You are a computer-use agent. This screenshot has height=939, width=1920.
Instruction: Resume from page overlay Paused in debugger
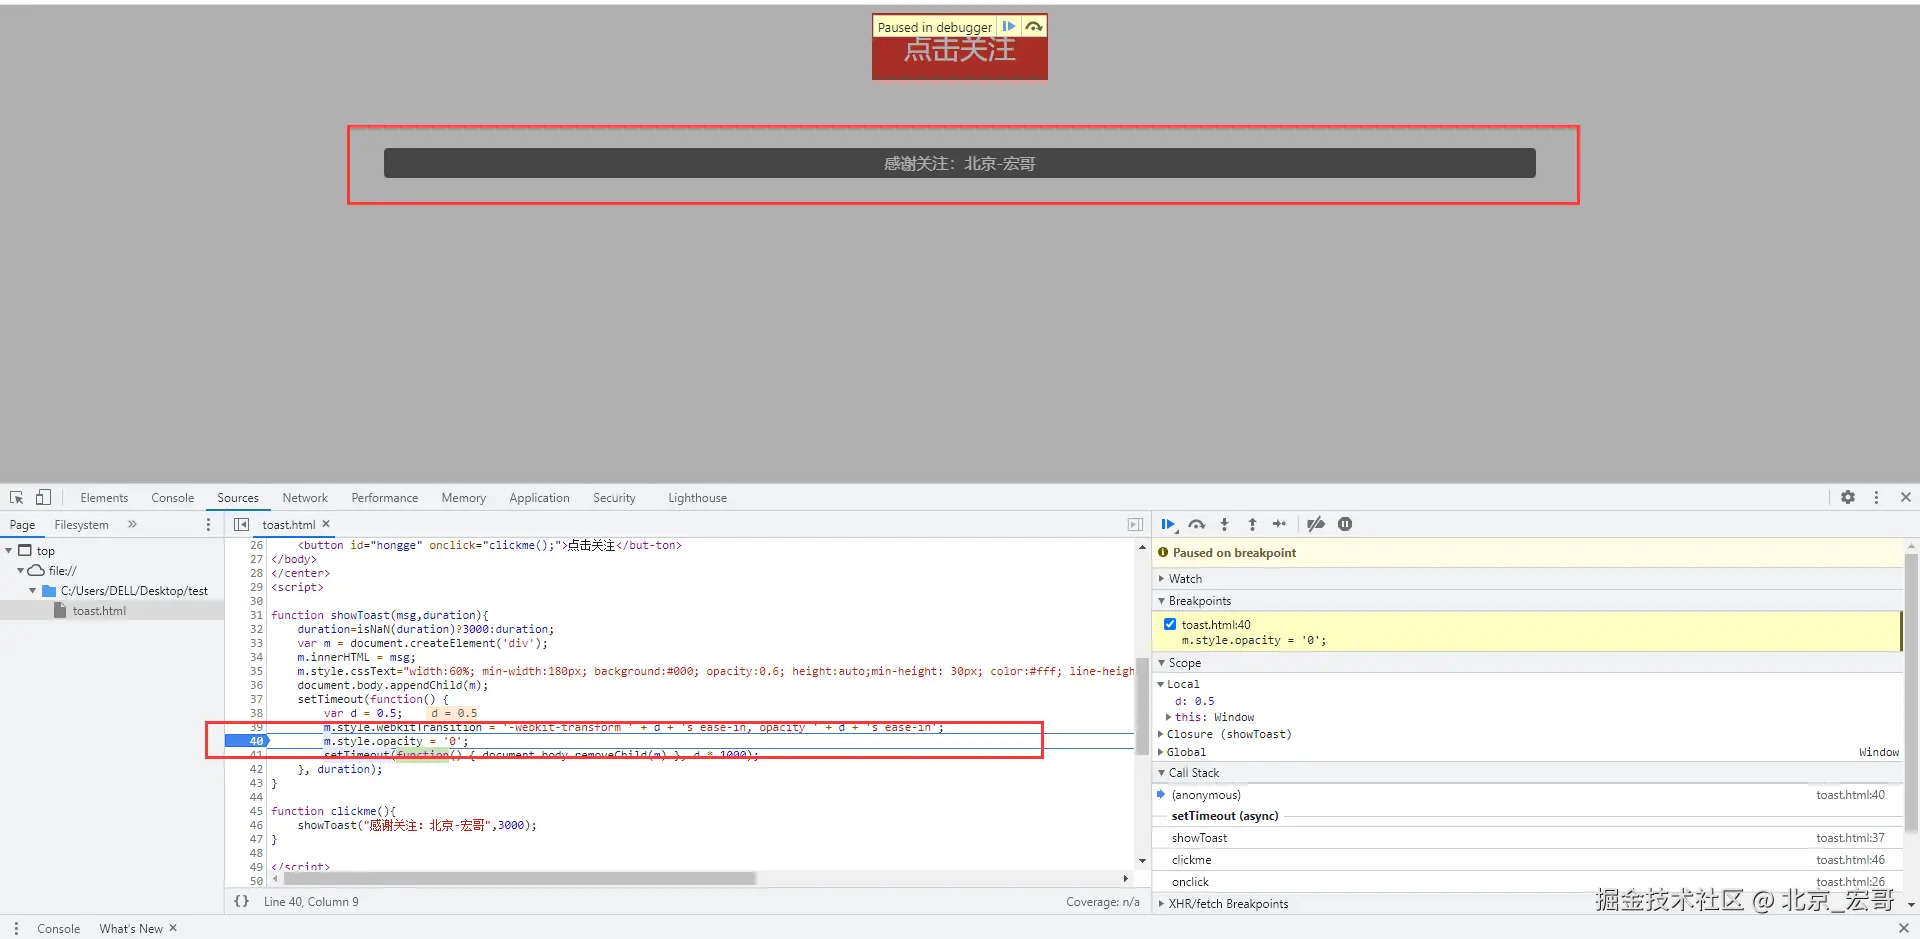point(1009,27)
